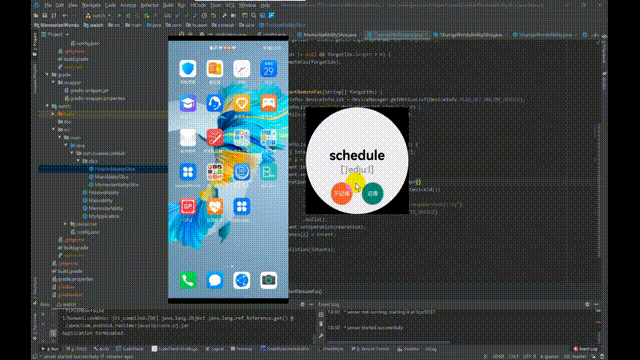Open the blue Messages chat bubble app
Image resolution: width=640 pixels, height=360 pixels.
click(215, 280)
